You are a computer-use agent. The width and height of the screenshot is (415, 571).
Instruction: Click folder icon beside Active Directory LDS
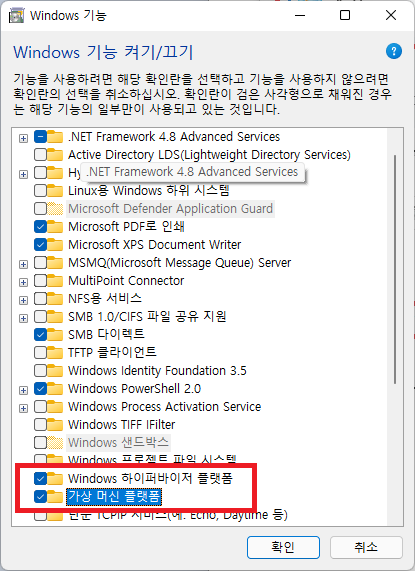click(55, 155)
